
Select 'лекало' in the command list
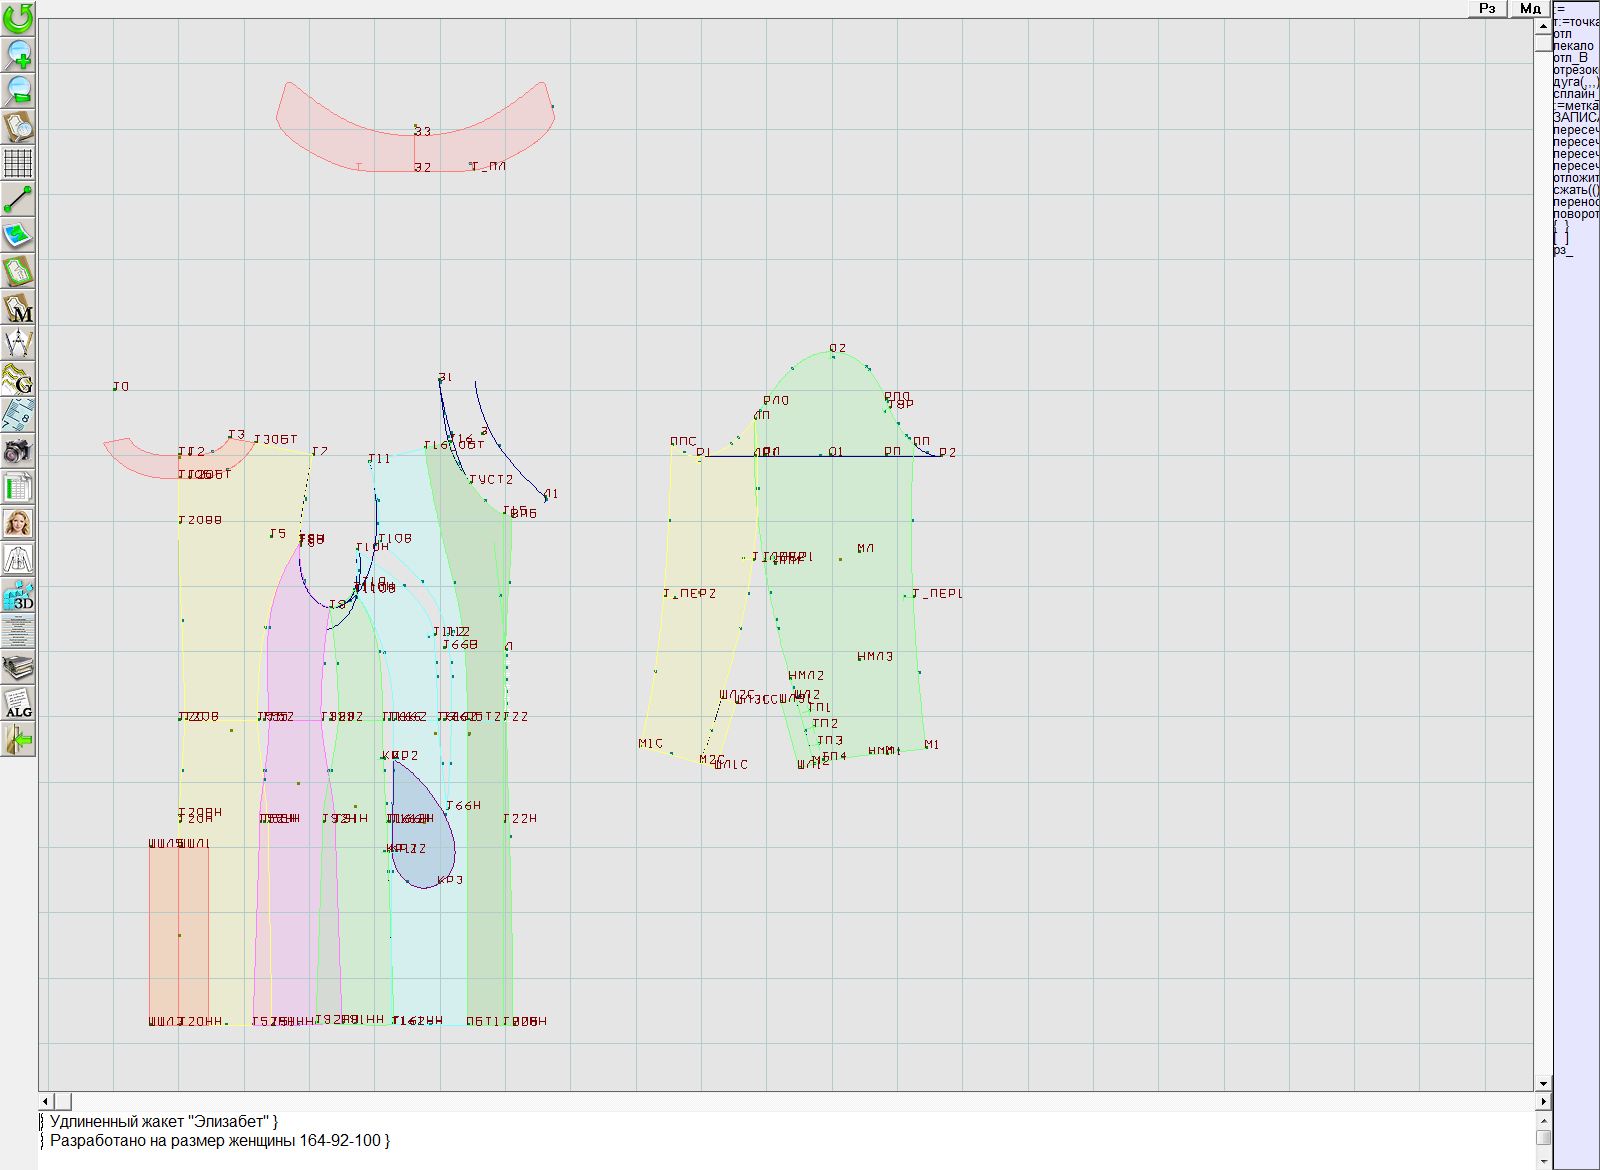pos(1574,46)
